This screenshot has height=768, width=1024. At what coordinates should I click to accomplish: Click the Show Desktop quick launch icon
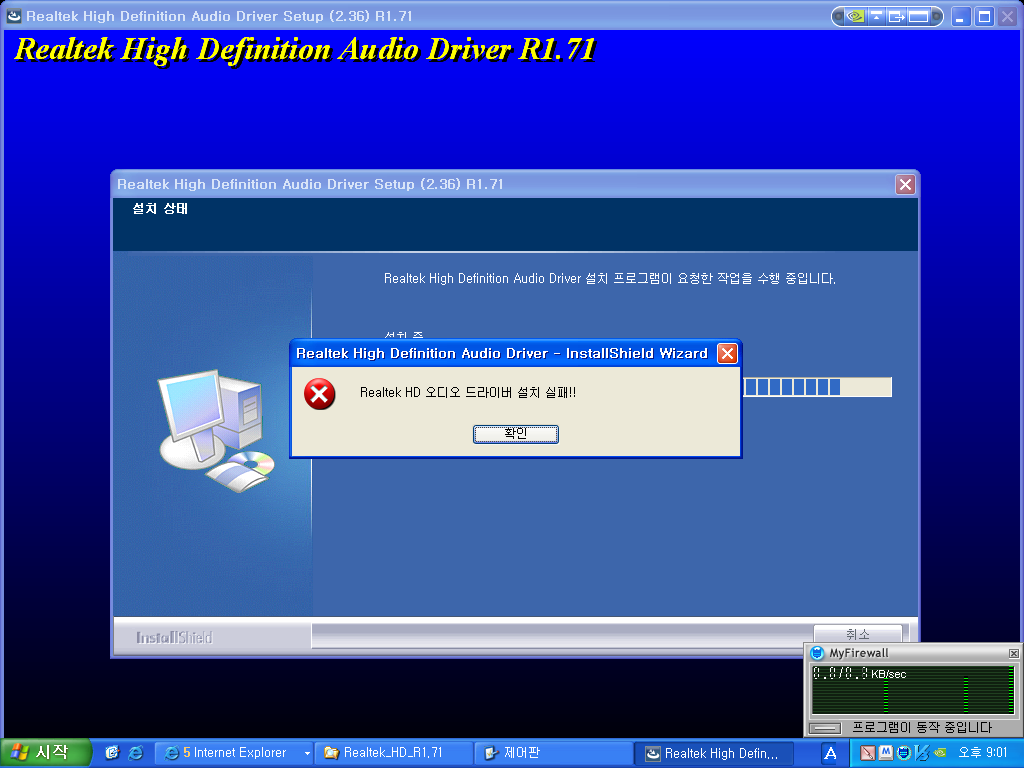(112, 753)
